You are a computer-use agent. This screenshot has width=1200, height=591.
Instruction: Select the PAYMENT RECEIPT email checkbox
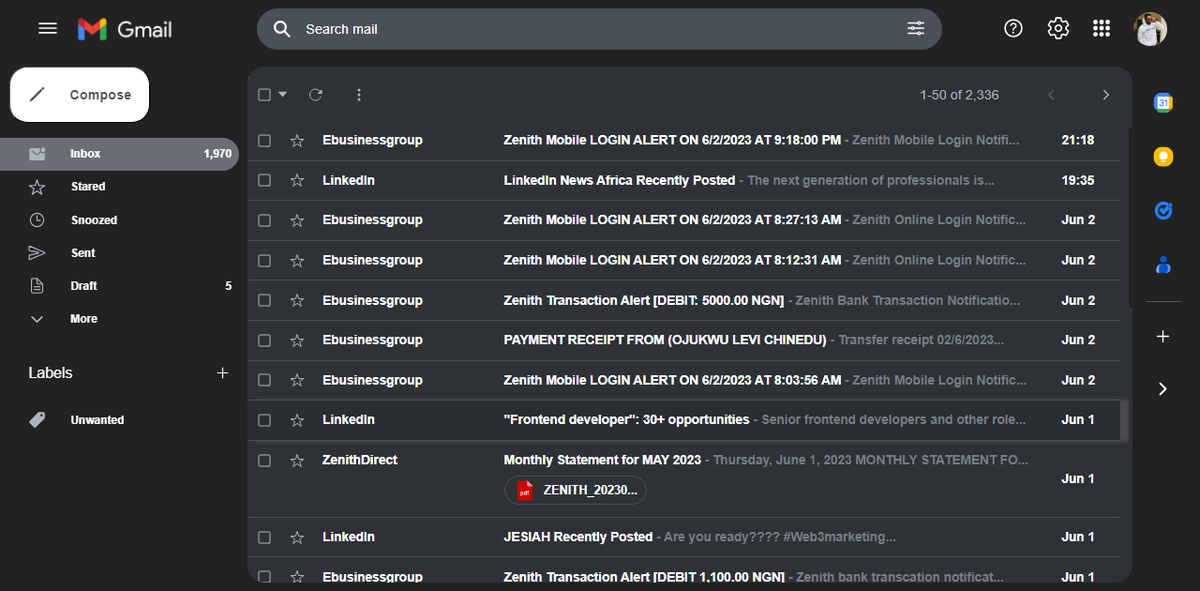point(264,341)
